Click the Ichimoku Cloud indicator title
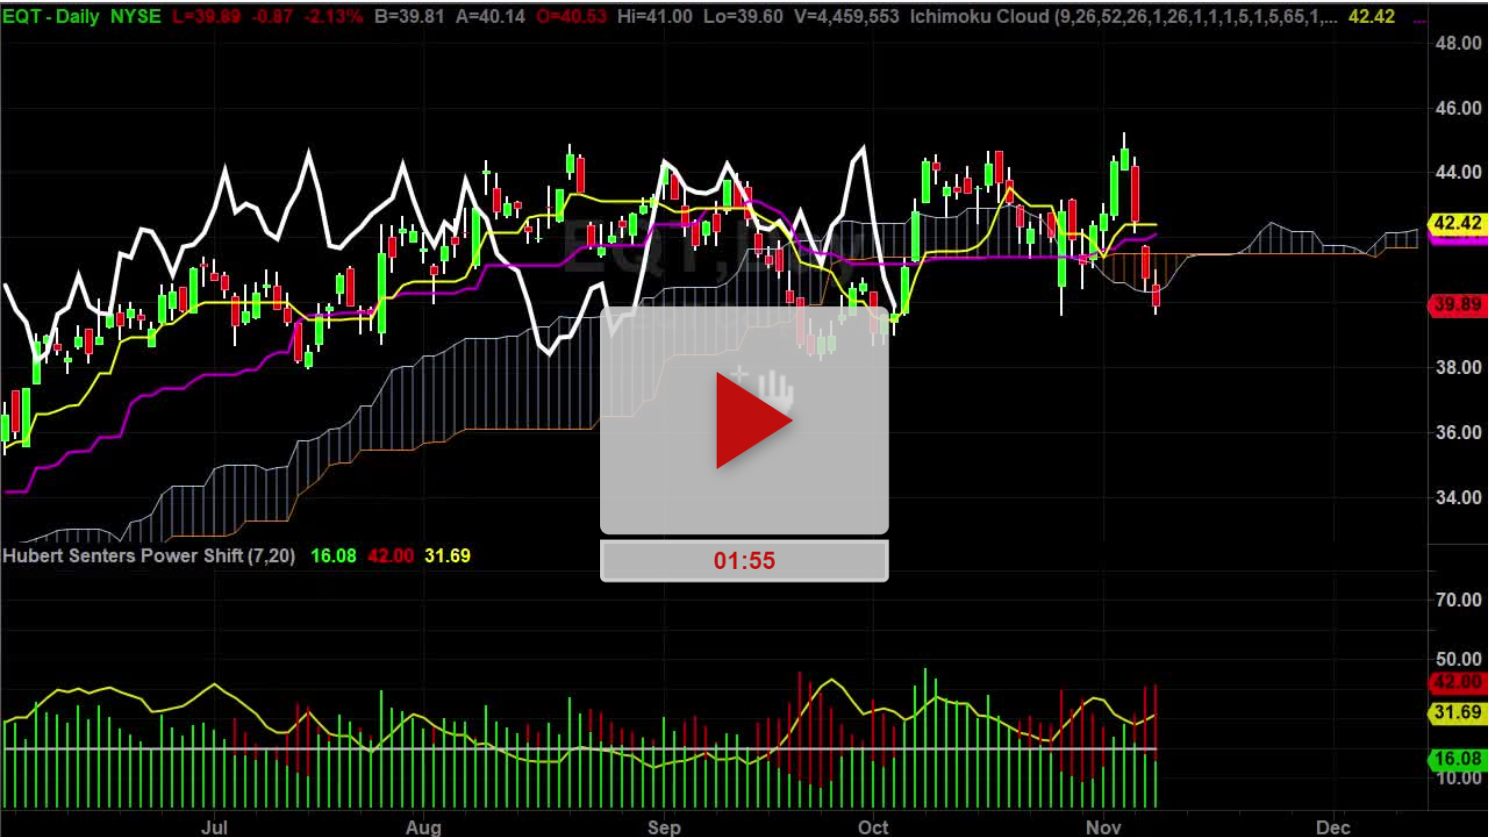This screenshot has height=837, width=1489. 979,17
